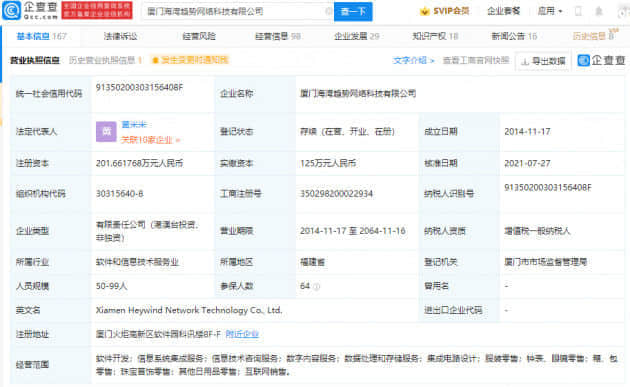Select the taxpayer ID value in 纳税人识别号 row
630x387 pixels.
(x=548, y=188)
